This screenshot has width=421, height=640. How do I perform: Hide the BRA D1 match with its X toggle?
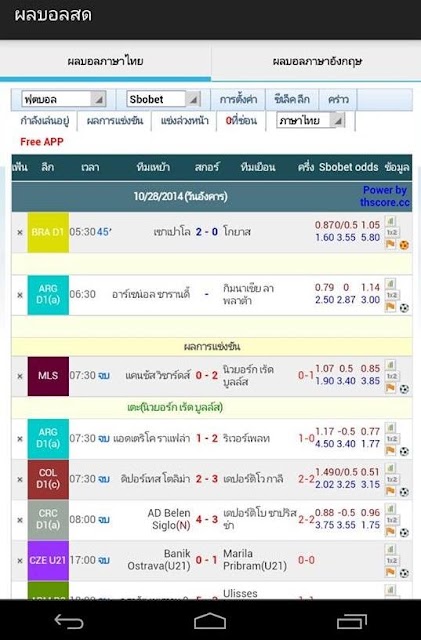tap(20, 232)
